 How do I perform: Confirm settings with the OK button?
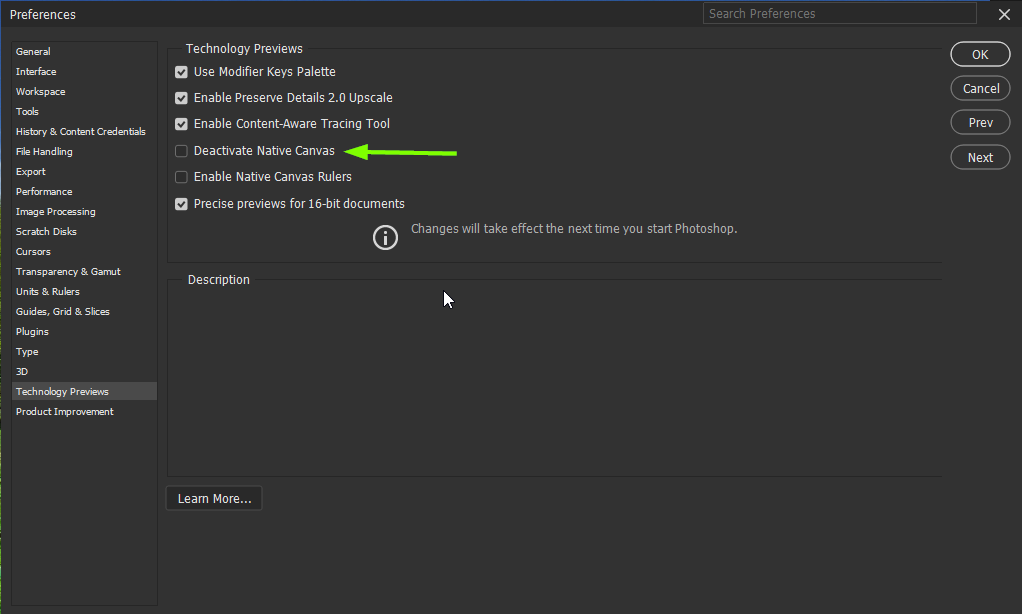click(980, 54)
